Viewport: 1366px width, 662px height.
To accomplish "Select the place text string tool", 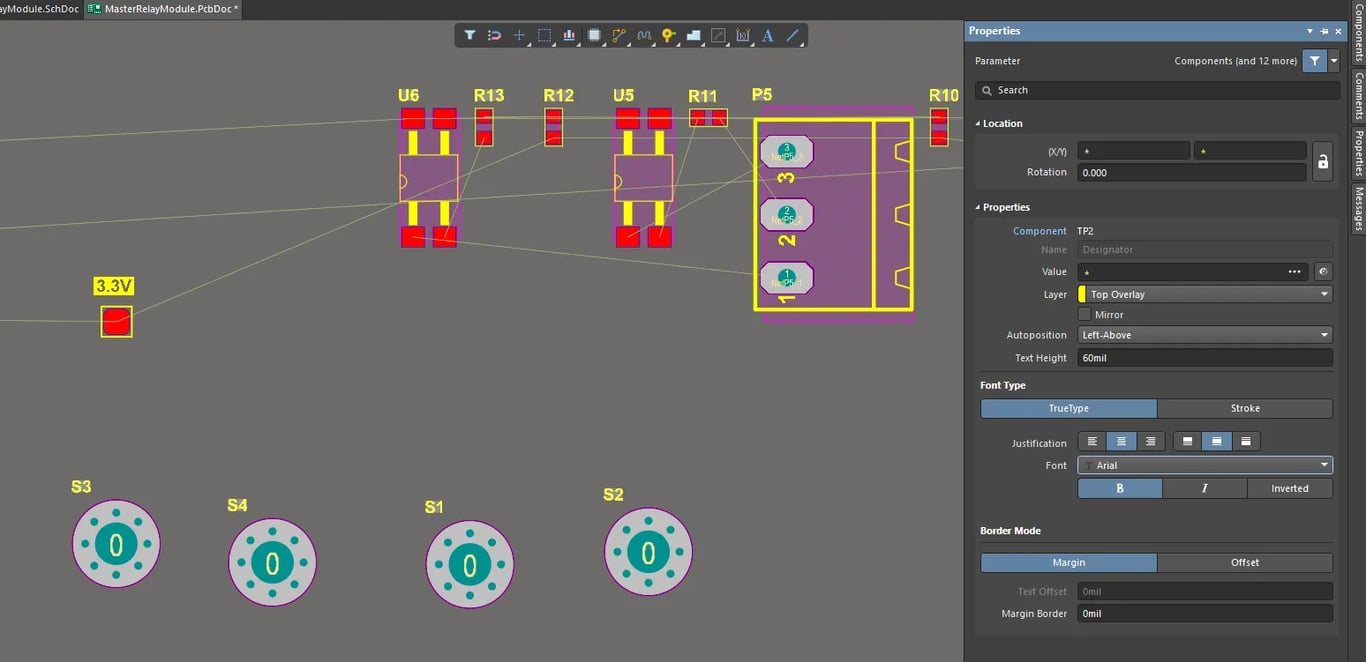I will pyautogui.click(x=767, y=35).
